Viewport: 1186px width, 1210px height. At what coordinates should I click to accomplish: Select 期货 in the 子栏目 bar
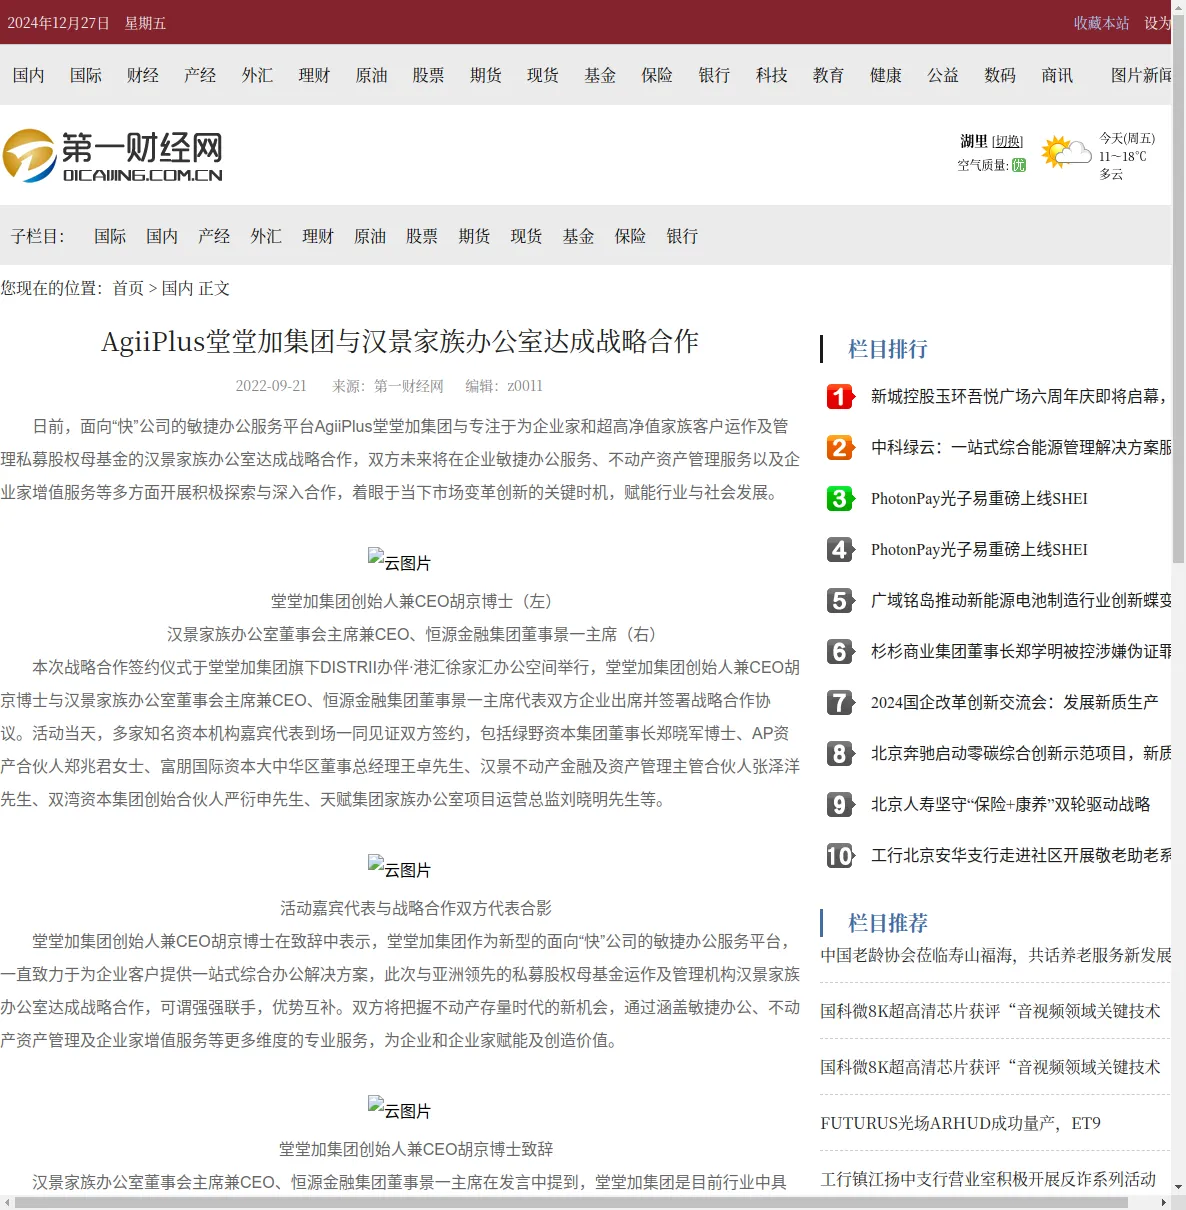click(x=474, y=236)
